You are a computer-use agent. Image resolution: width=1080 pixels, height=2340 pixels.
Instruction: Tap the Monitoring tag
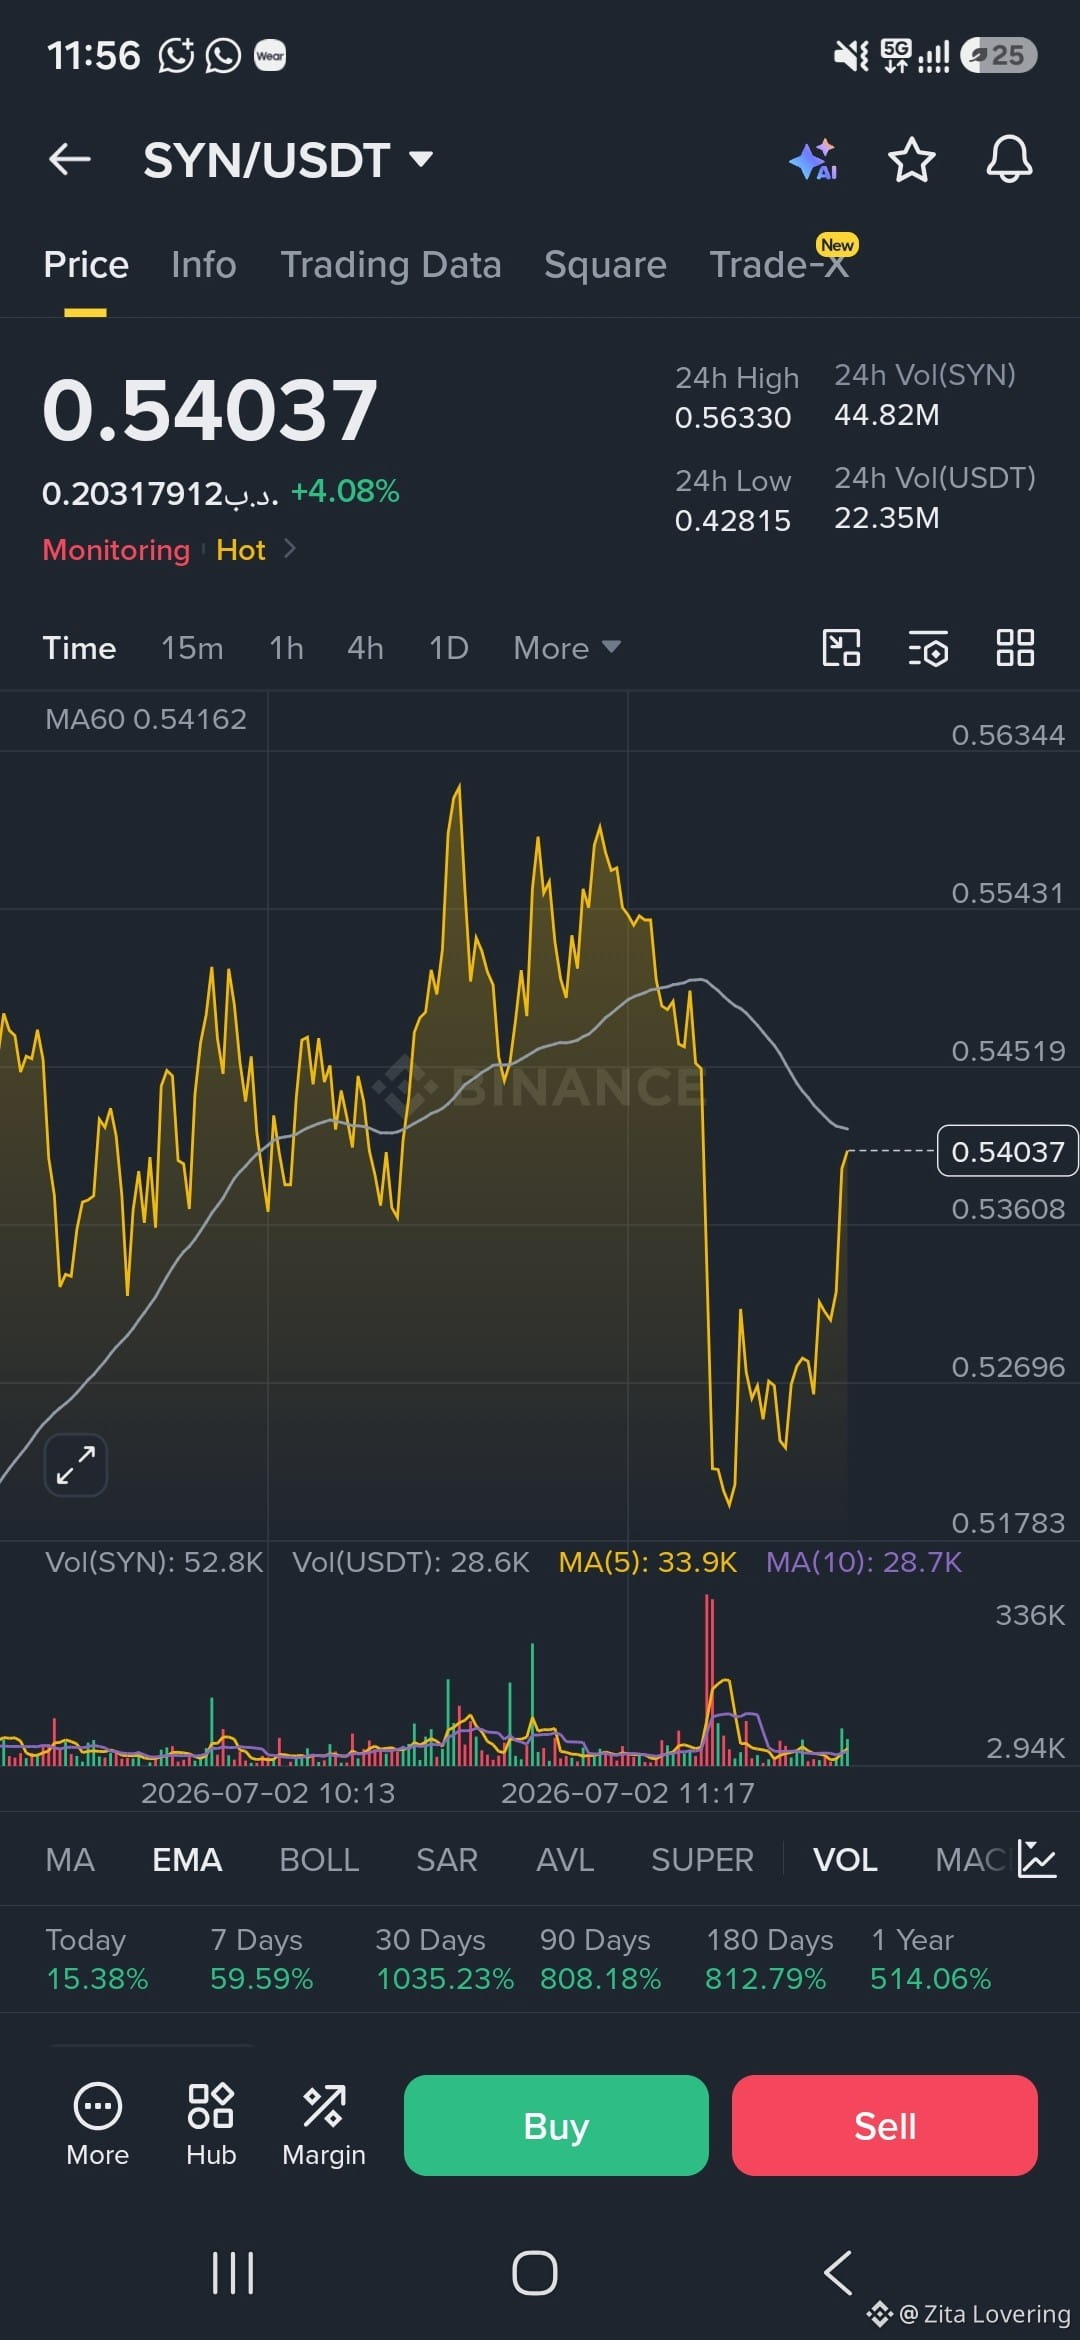tap(116, 550)
